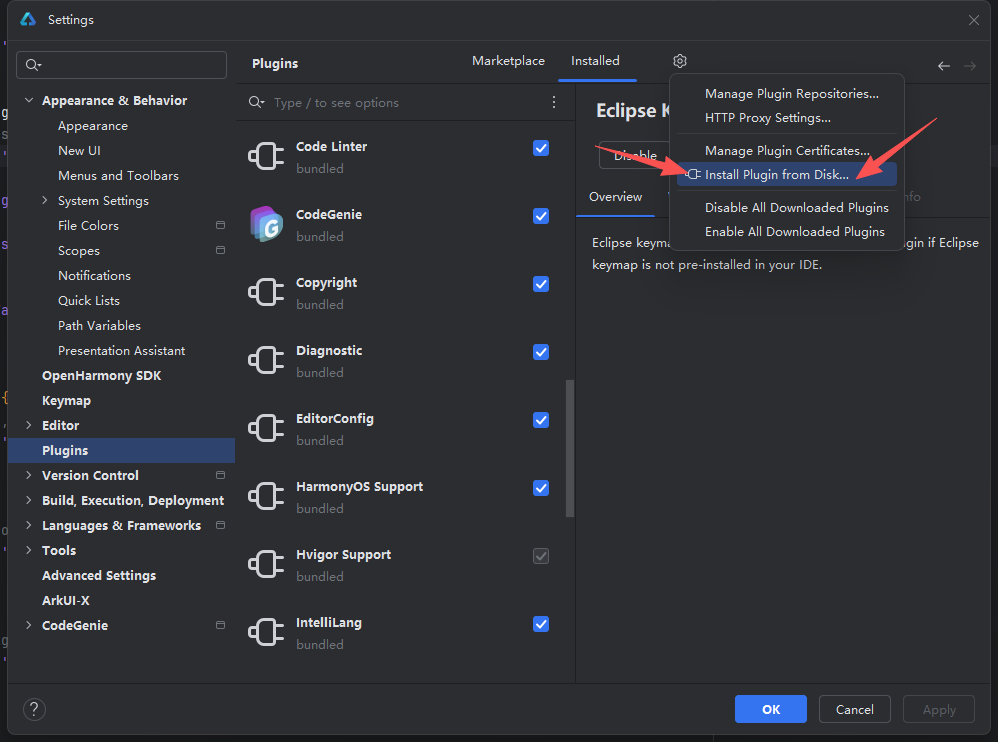Click the Disable plugin button
The width and height of the screenshot is (998, 742).
pos(635,155)
